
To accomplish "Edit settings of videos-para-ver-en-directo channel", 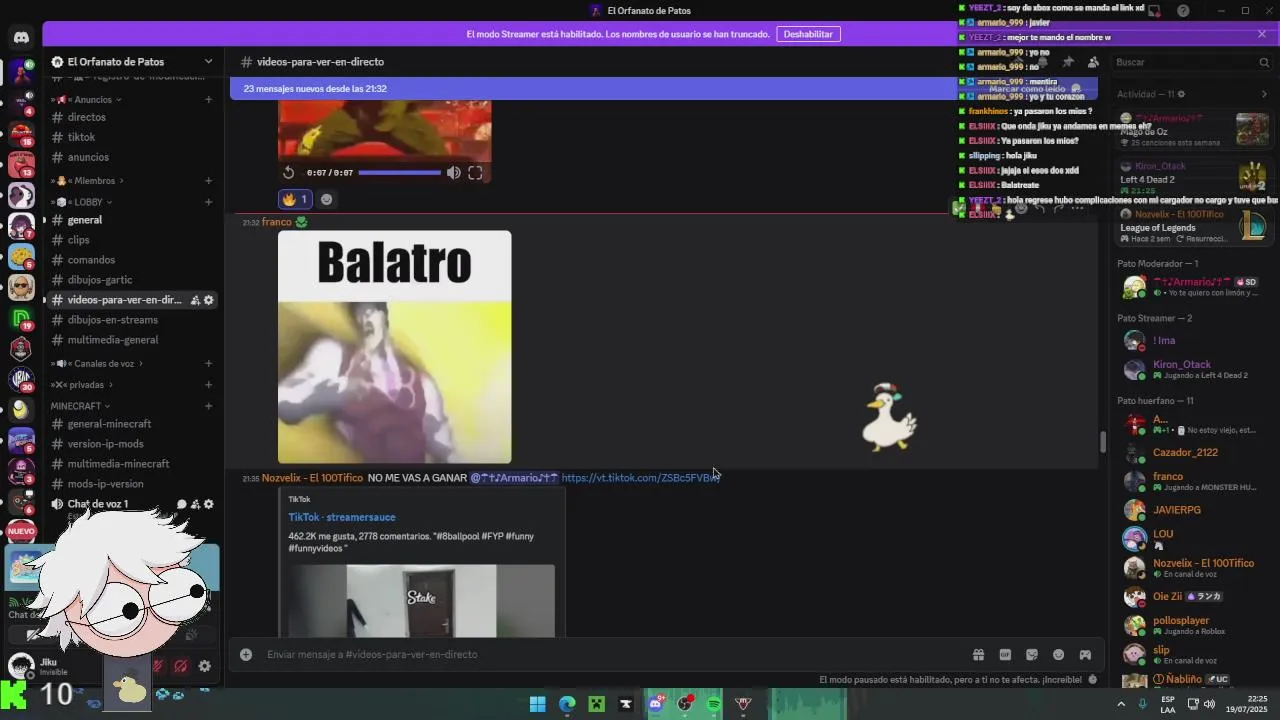I will (x=208, y=300).
